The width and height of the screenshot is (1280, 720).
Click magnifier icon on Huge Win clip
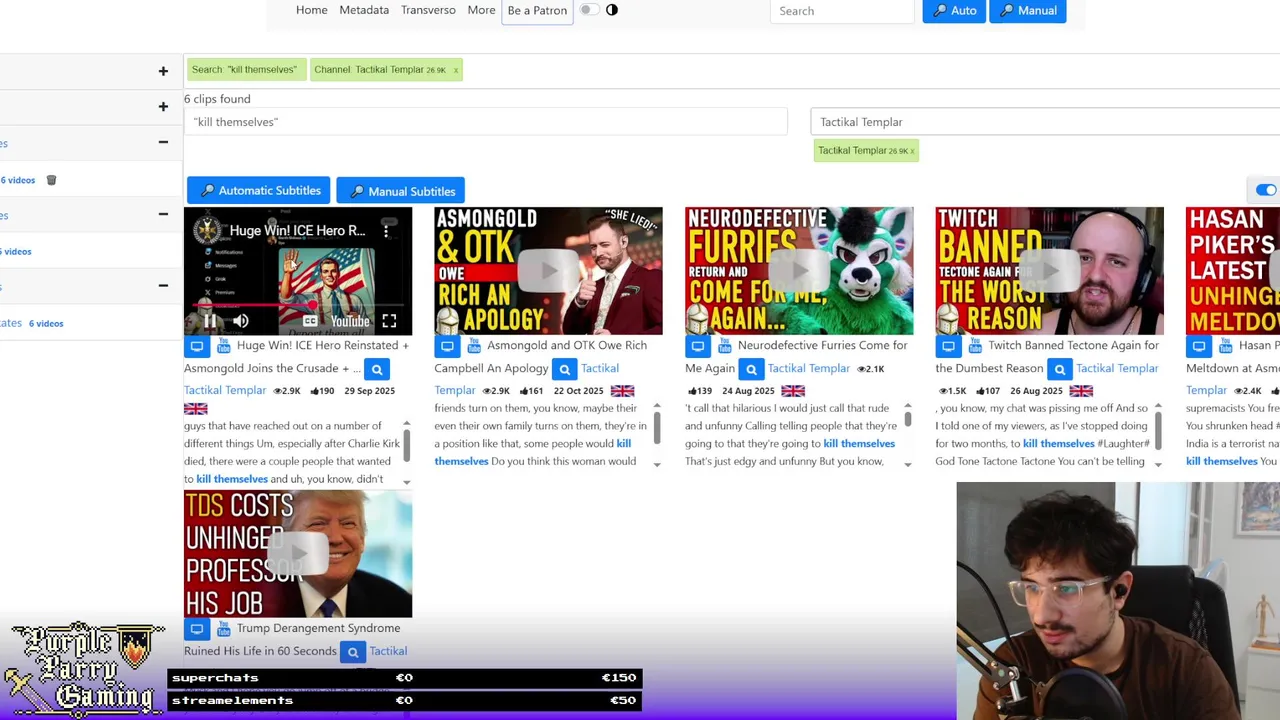click(x=377, y=370)
